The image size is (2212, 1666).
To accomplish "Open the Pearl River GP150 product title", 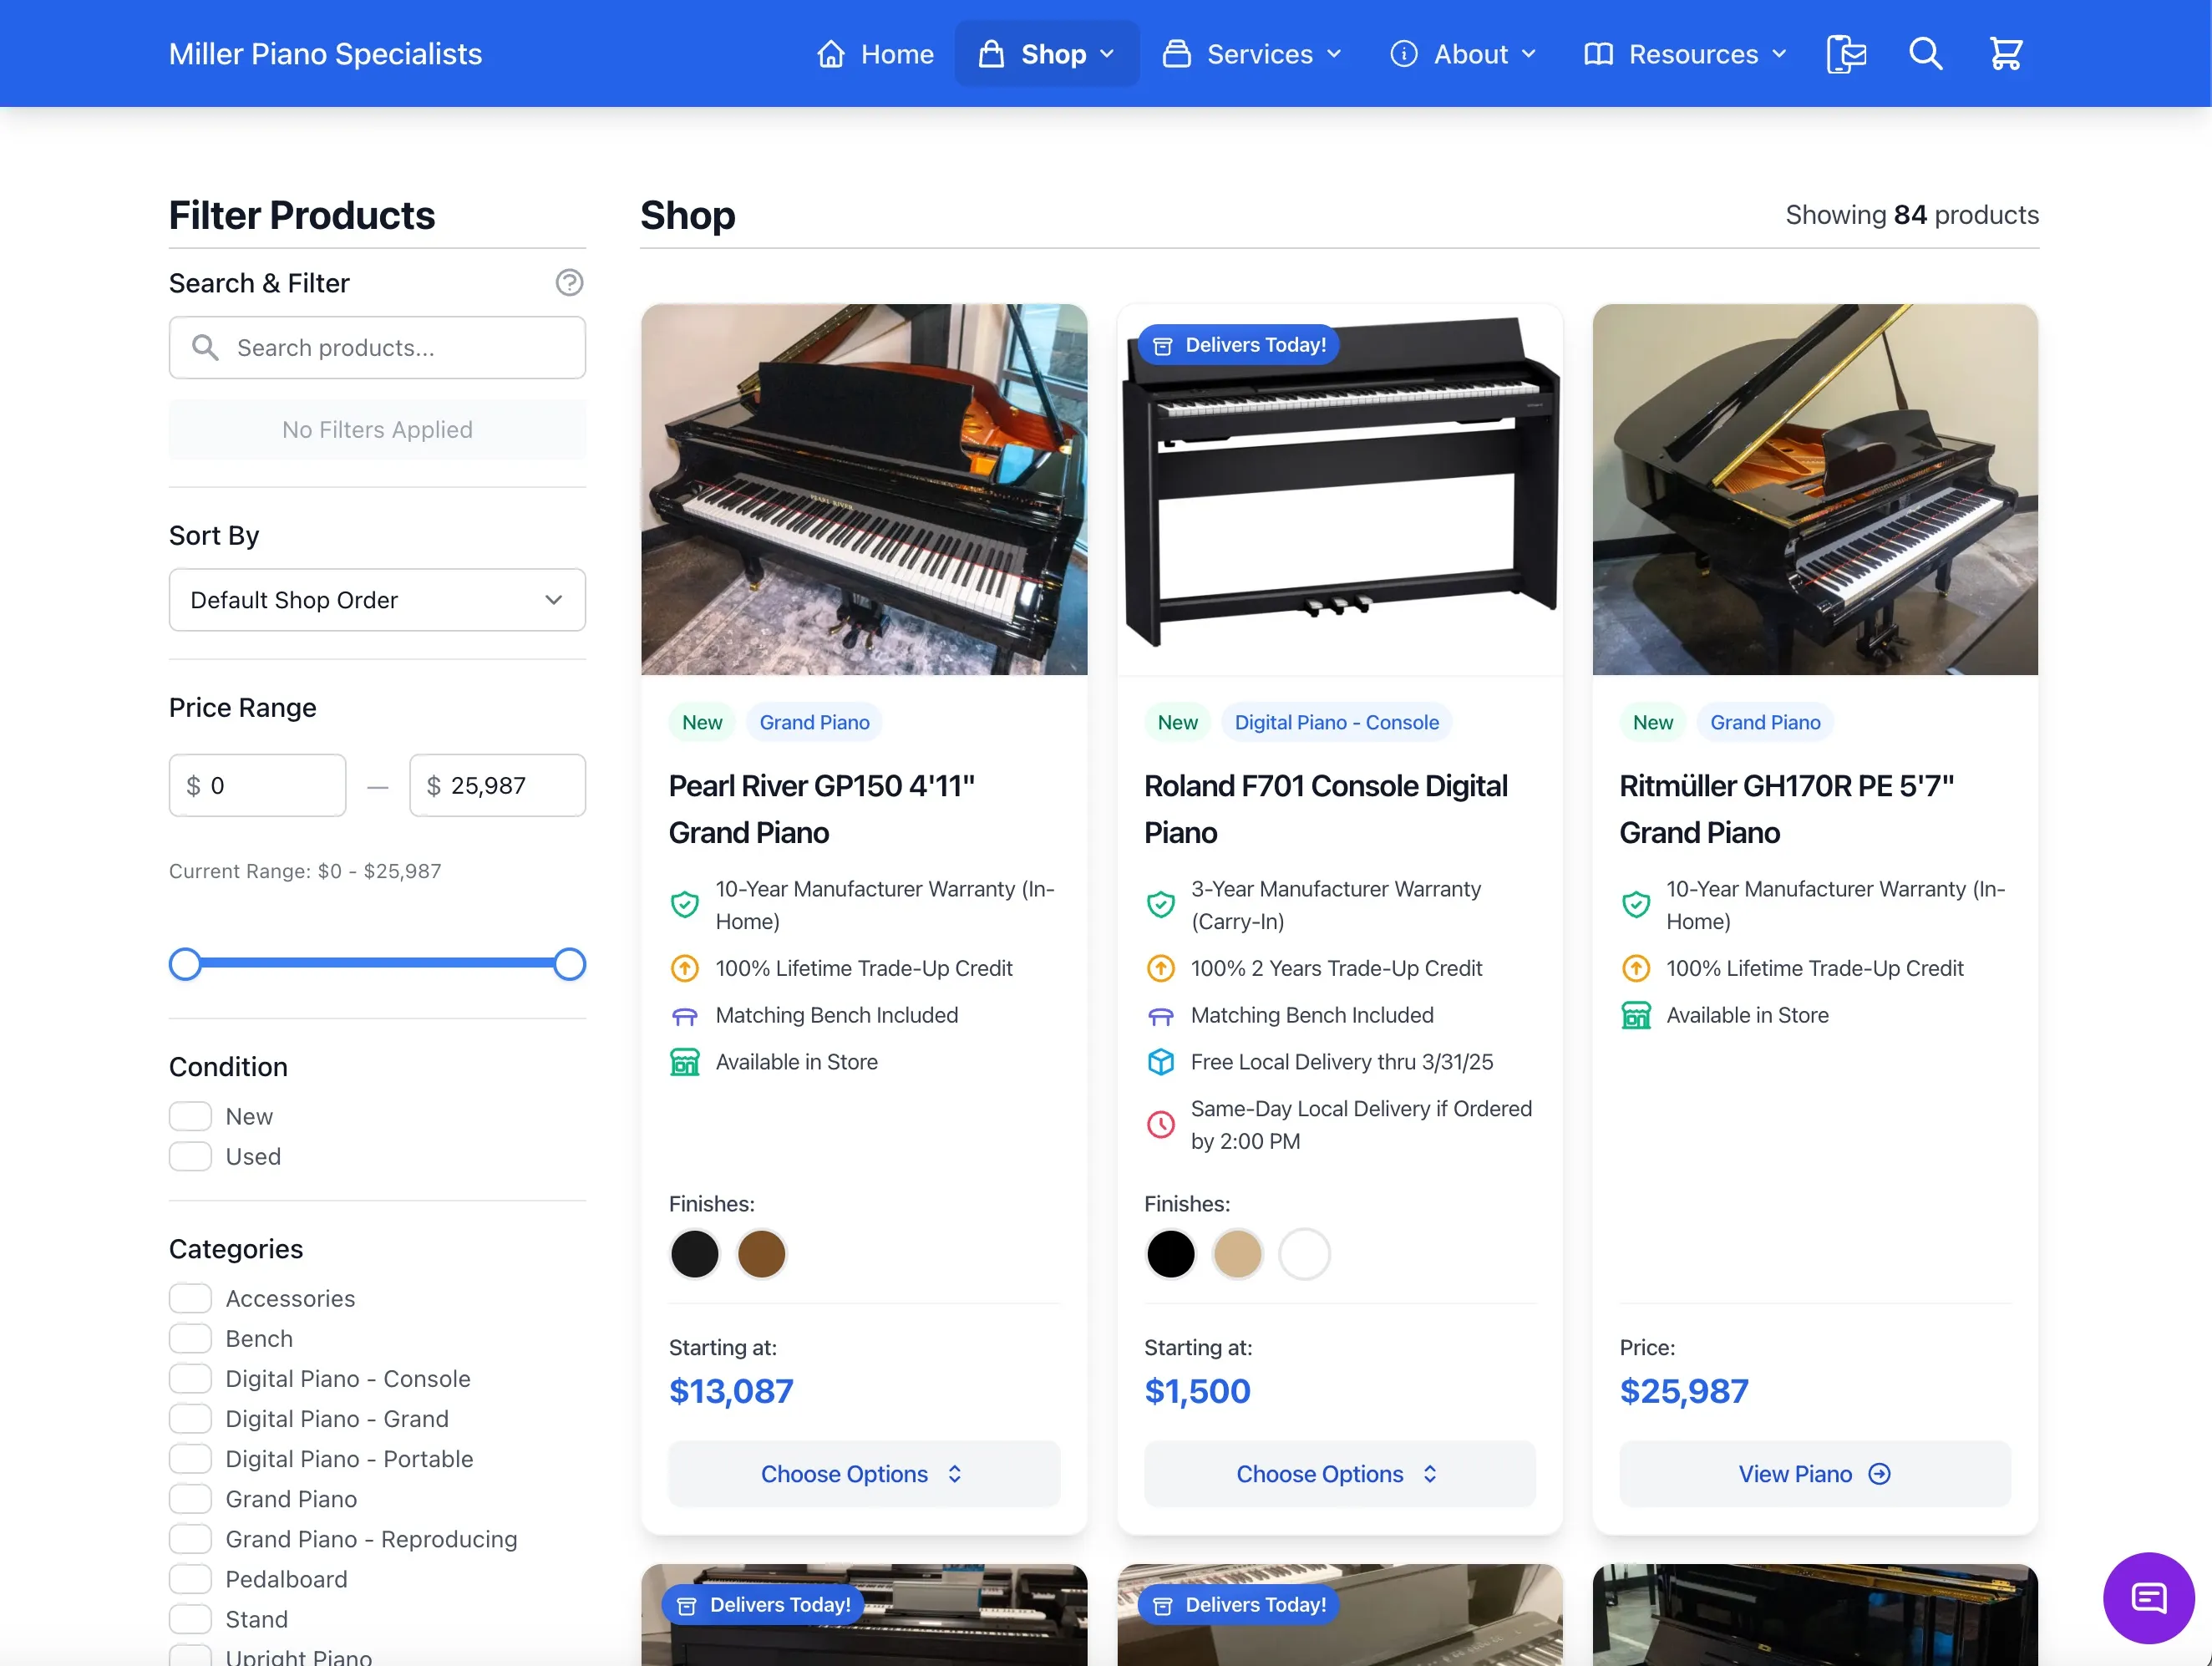I will [821, 809].
